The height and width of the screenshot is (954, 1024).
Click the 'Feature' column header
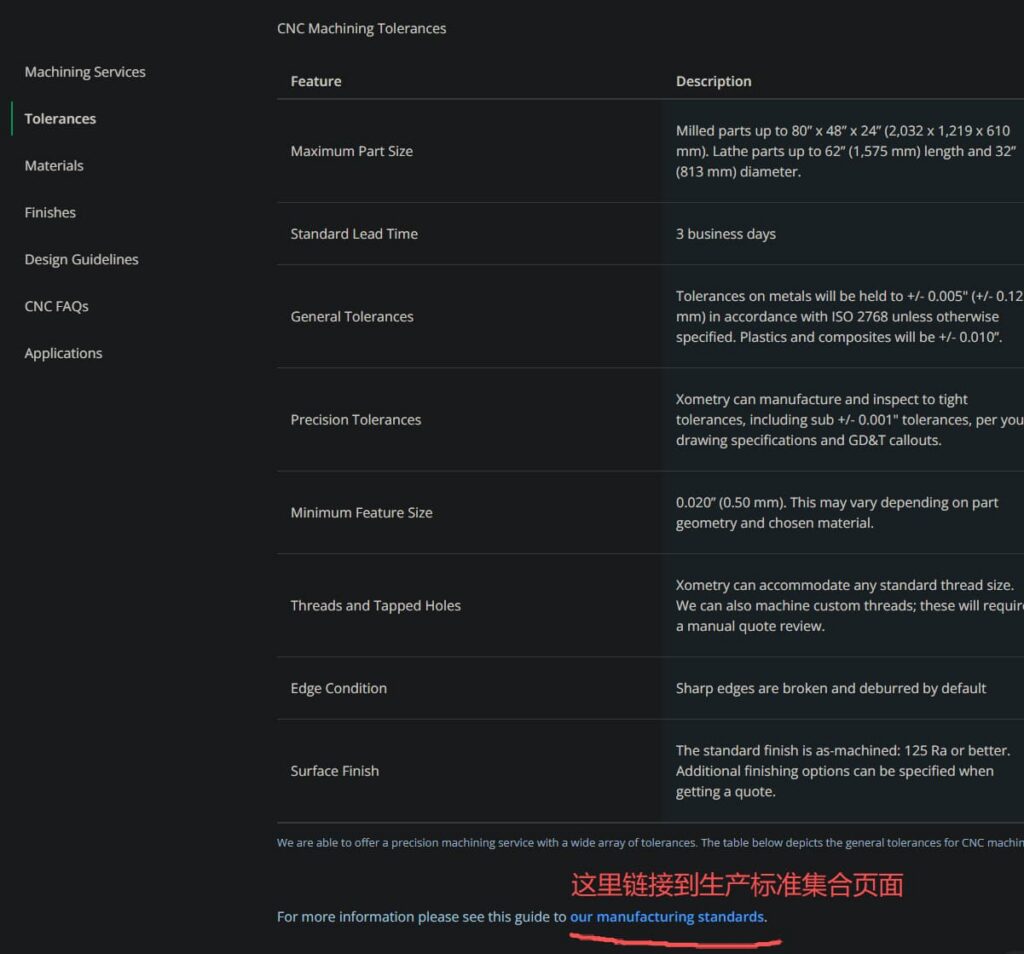click(316, 81)
